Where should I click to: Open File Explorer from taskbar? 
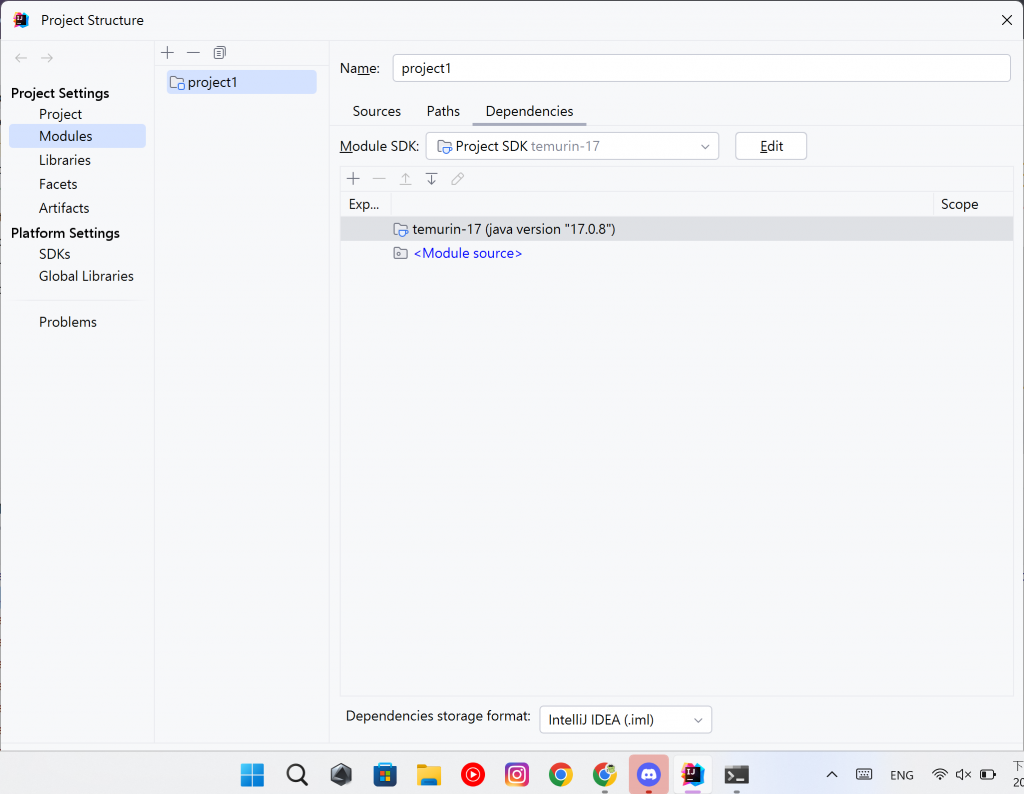tap(429, 775)
